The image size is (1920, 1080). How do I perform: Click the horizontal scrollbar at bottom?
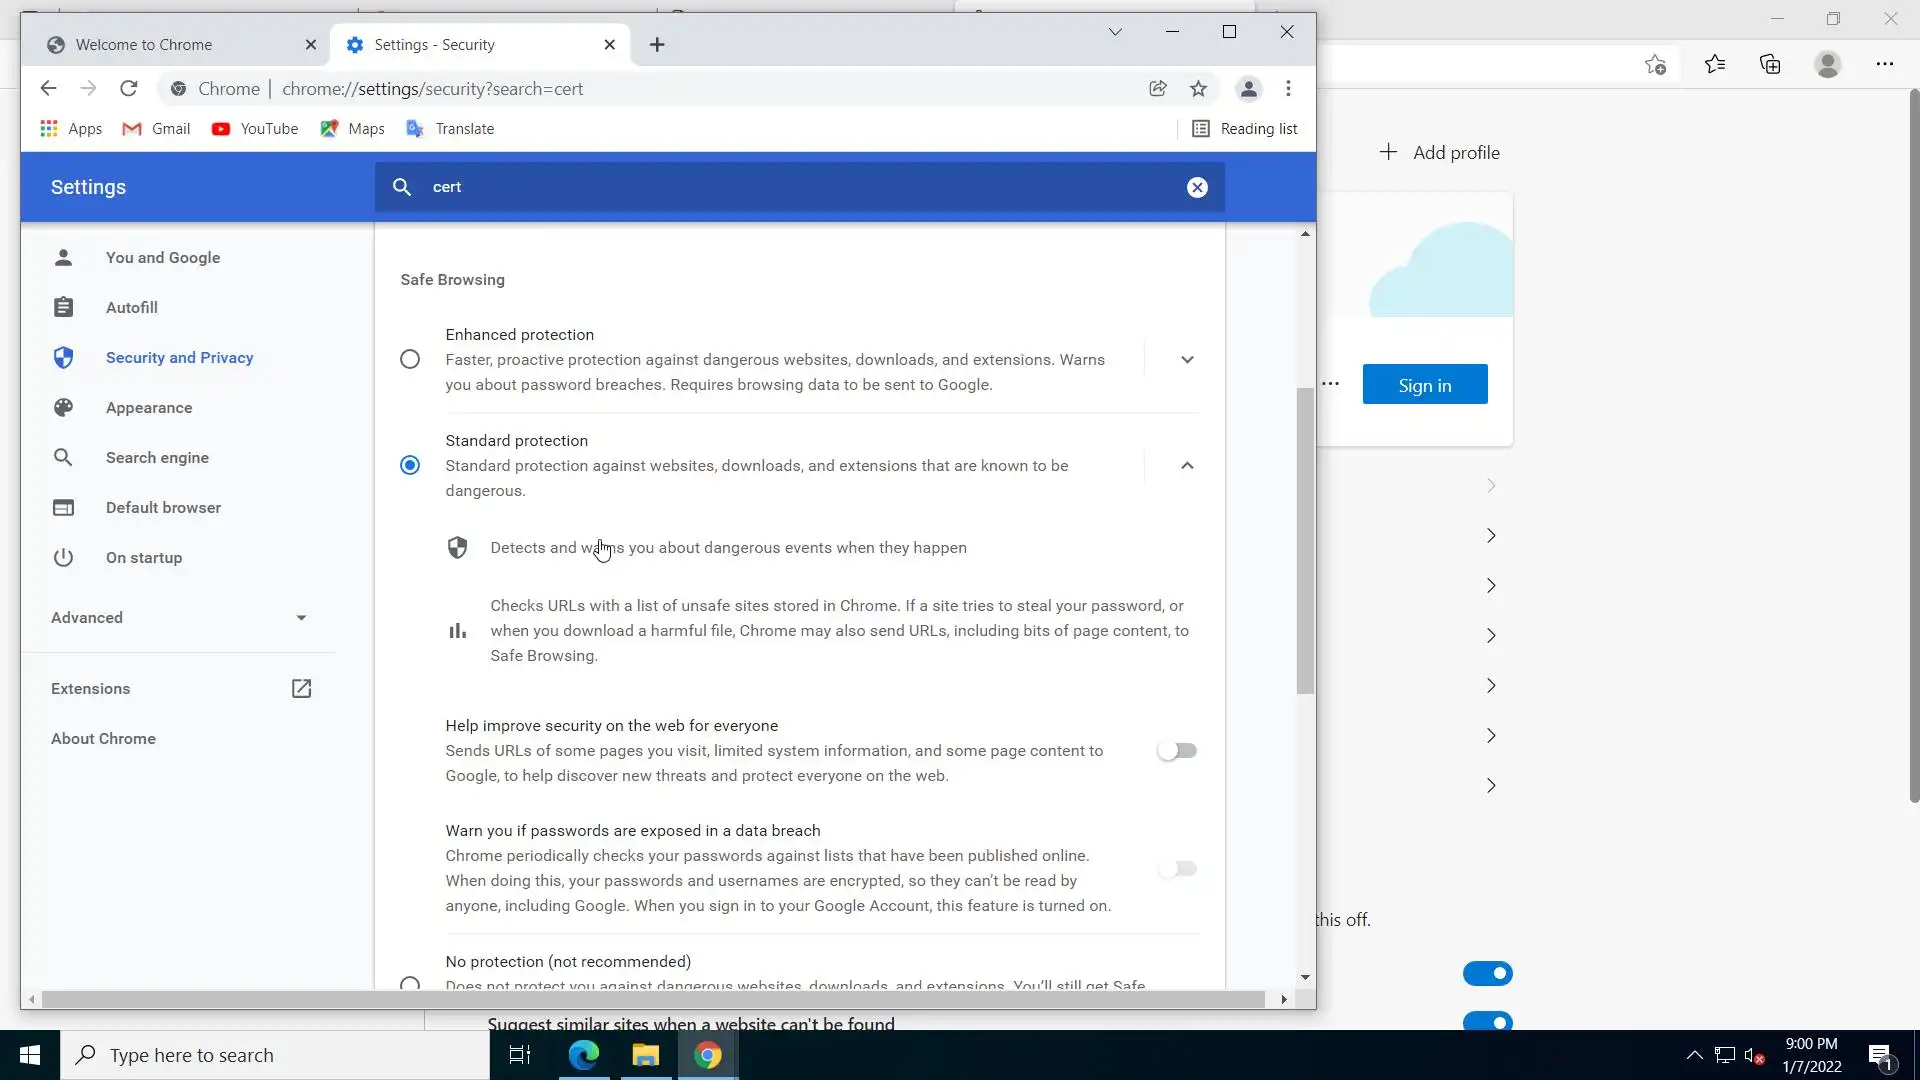pos(652,999)
